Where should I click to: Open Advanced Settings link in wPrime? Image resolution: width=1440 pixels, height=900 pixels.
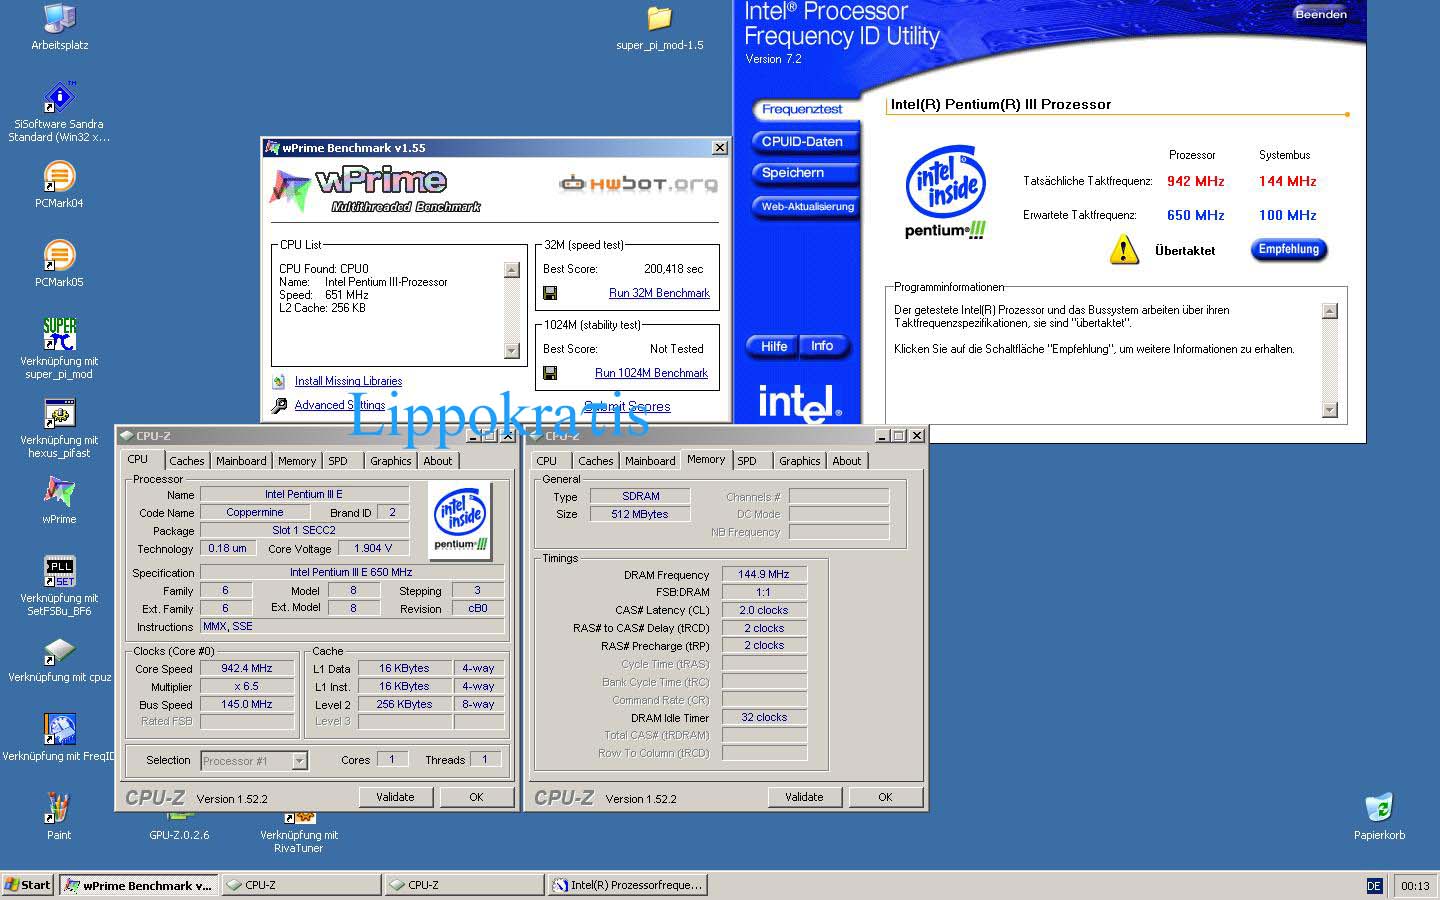[x=340, y=405]
